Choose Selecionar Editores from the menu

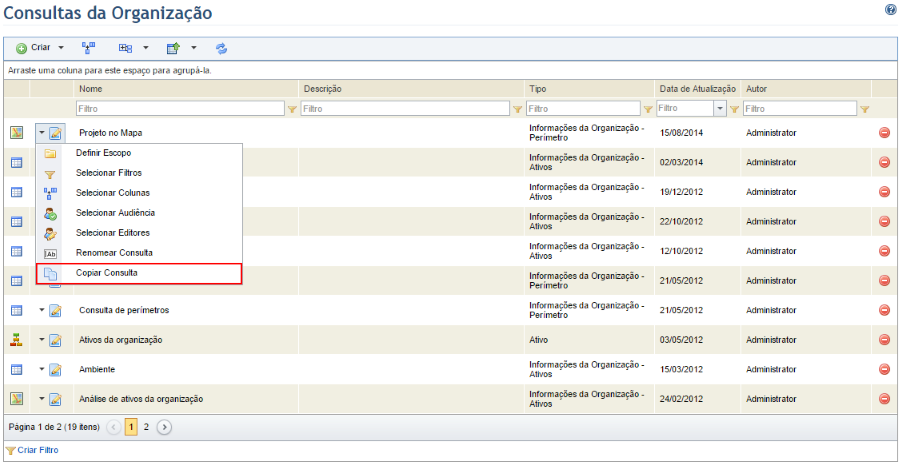pyautogui.click(x=139, y=233)
